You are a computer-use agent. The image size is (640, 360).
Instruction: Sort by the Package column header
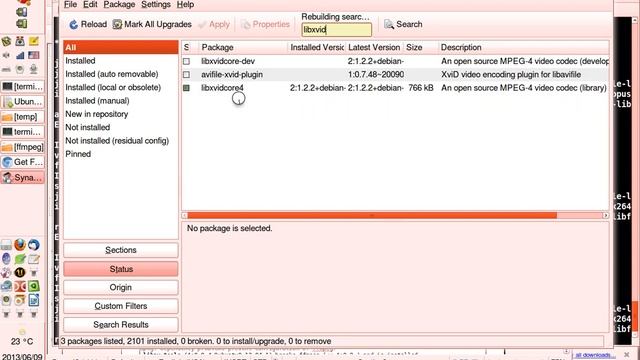coord(243,47)
